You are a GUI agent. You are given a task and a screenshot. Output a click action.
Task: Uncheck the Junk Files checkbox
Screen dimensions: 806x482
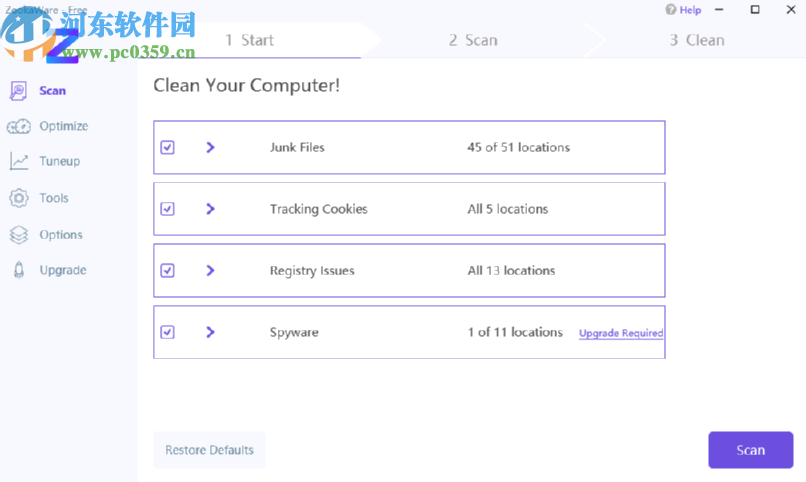click(x=168, y=147)
